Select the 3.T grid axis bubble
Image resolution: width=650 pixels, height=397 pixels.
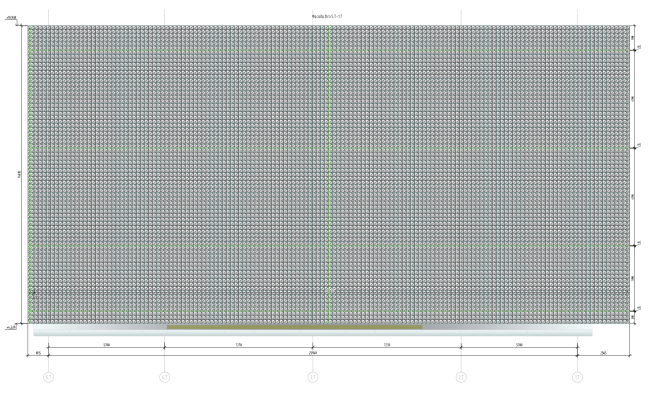pos(313,377)
